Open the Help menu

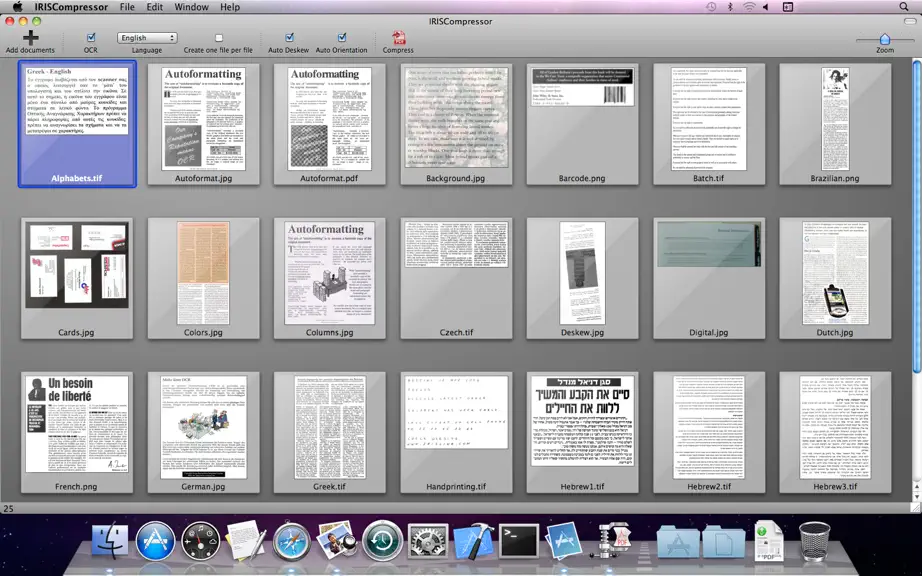[x=230, y=7]
